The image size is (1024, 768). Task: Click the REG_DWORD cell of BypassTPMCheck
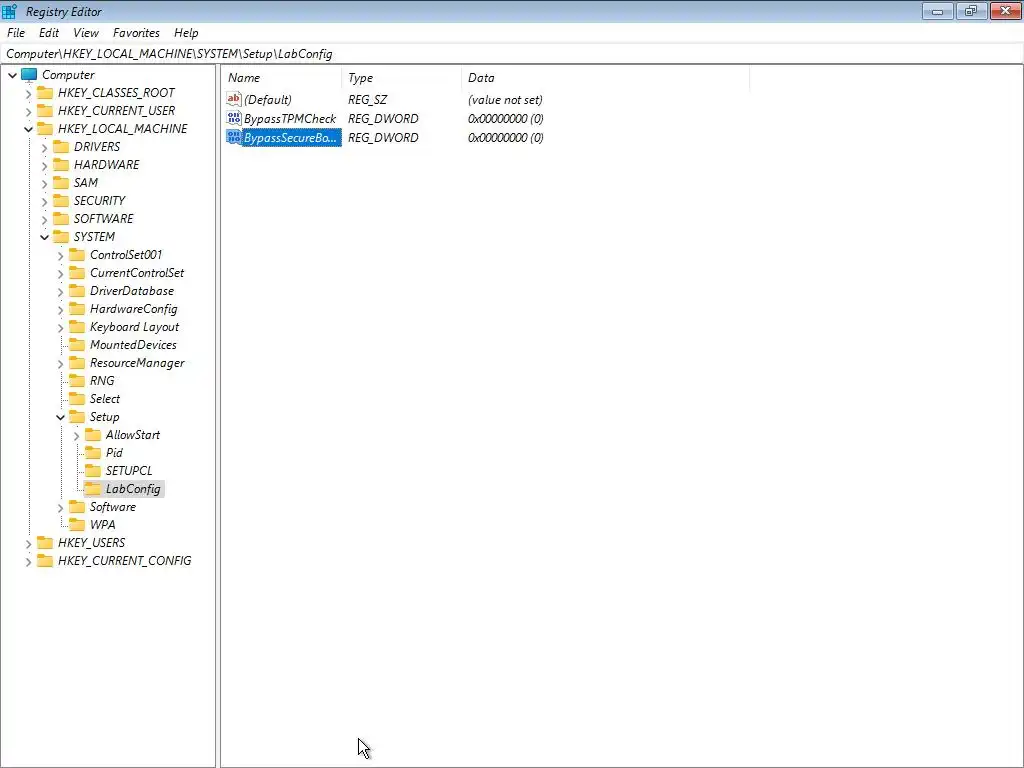[383, 118]
